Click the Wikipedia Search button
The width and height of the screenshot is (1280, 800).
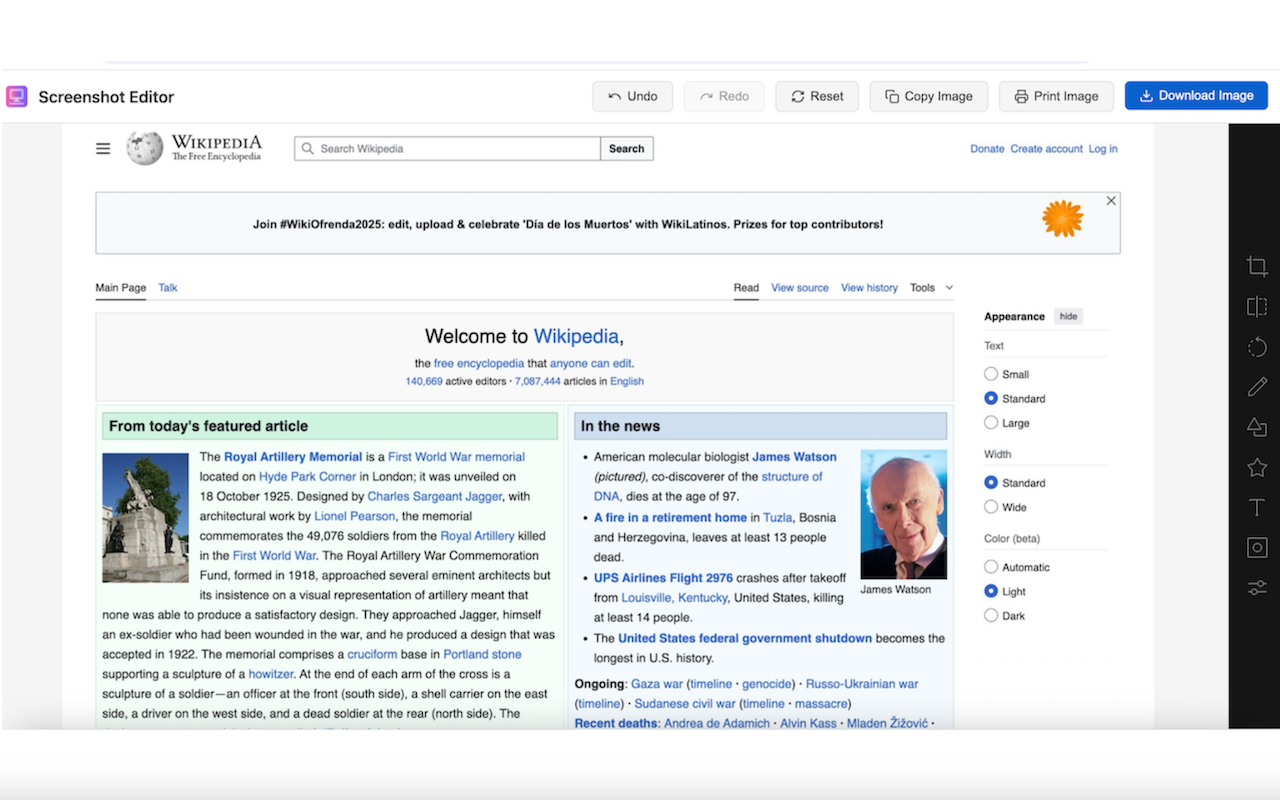(626, 148)
